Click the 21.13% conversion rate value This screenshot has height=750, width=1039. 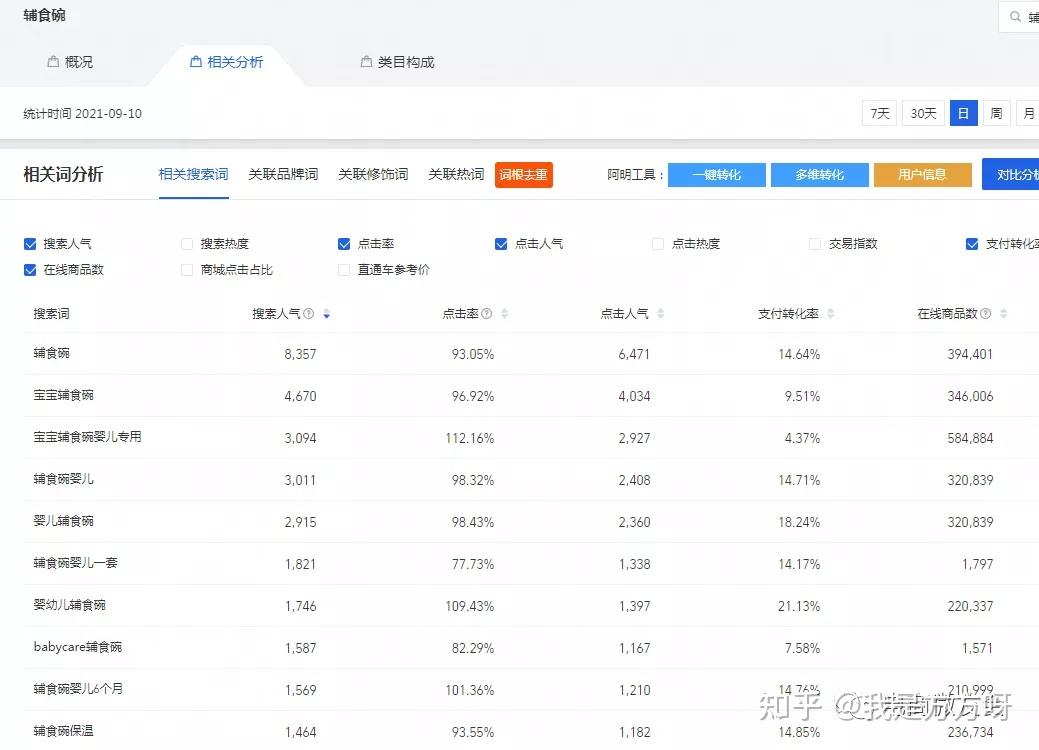click(799, 606)
